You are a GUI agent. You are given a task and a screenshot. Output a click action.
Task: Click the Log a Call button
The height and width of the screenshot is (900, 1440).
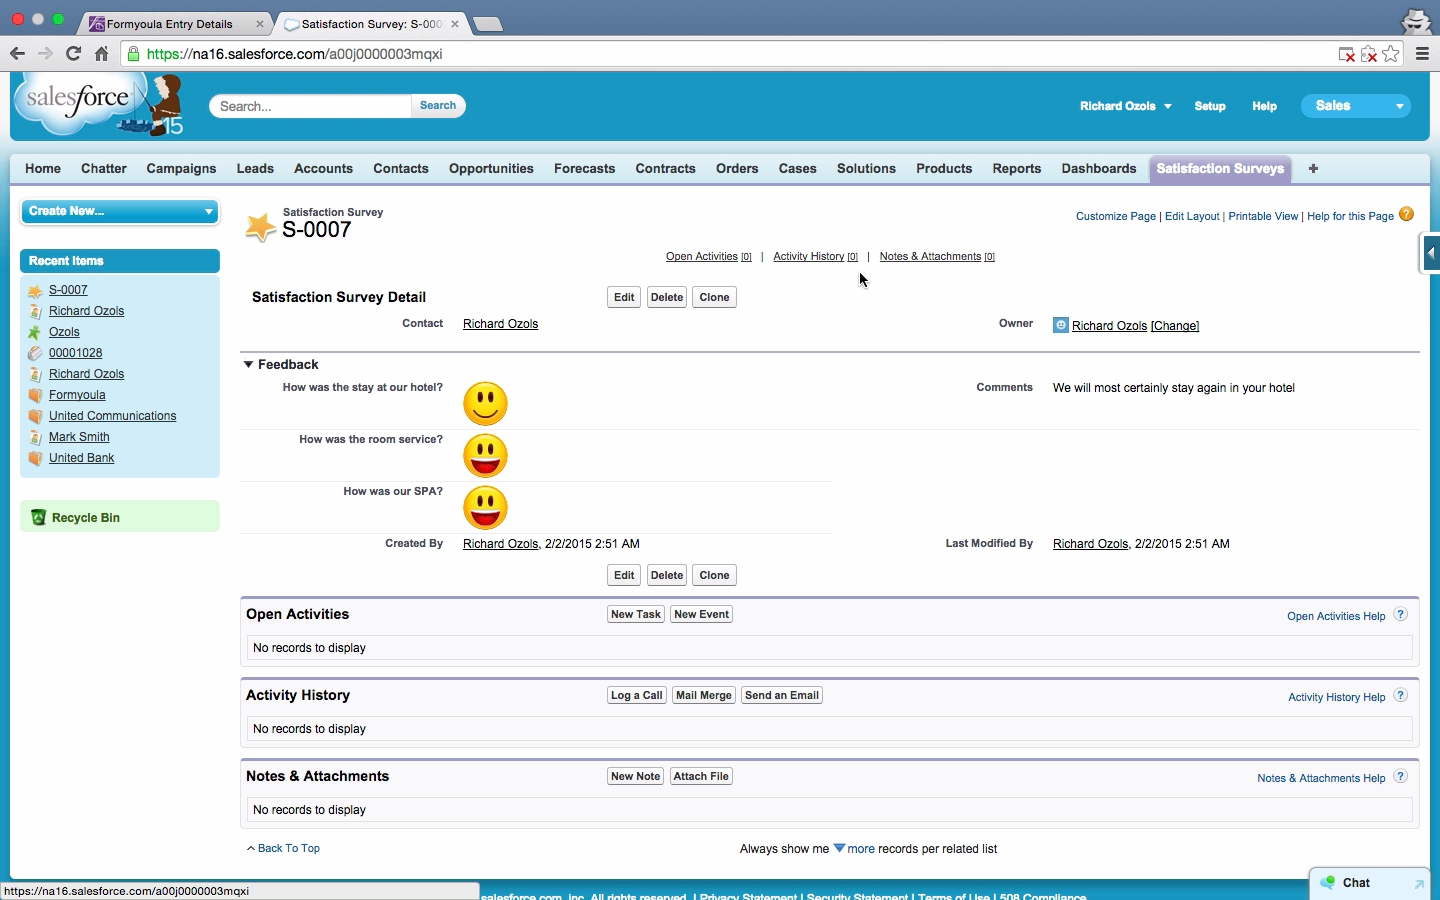637,695
